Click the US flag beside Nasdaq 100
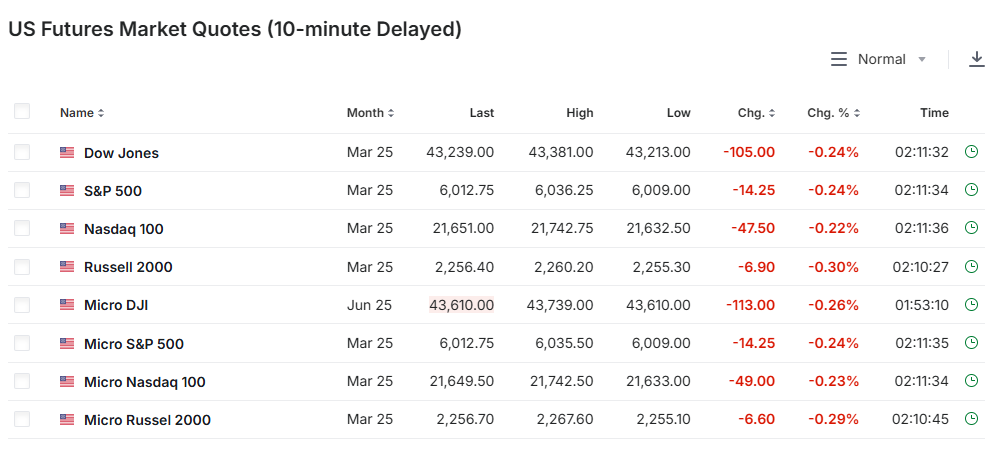 [67, 229]
